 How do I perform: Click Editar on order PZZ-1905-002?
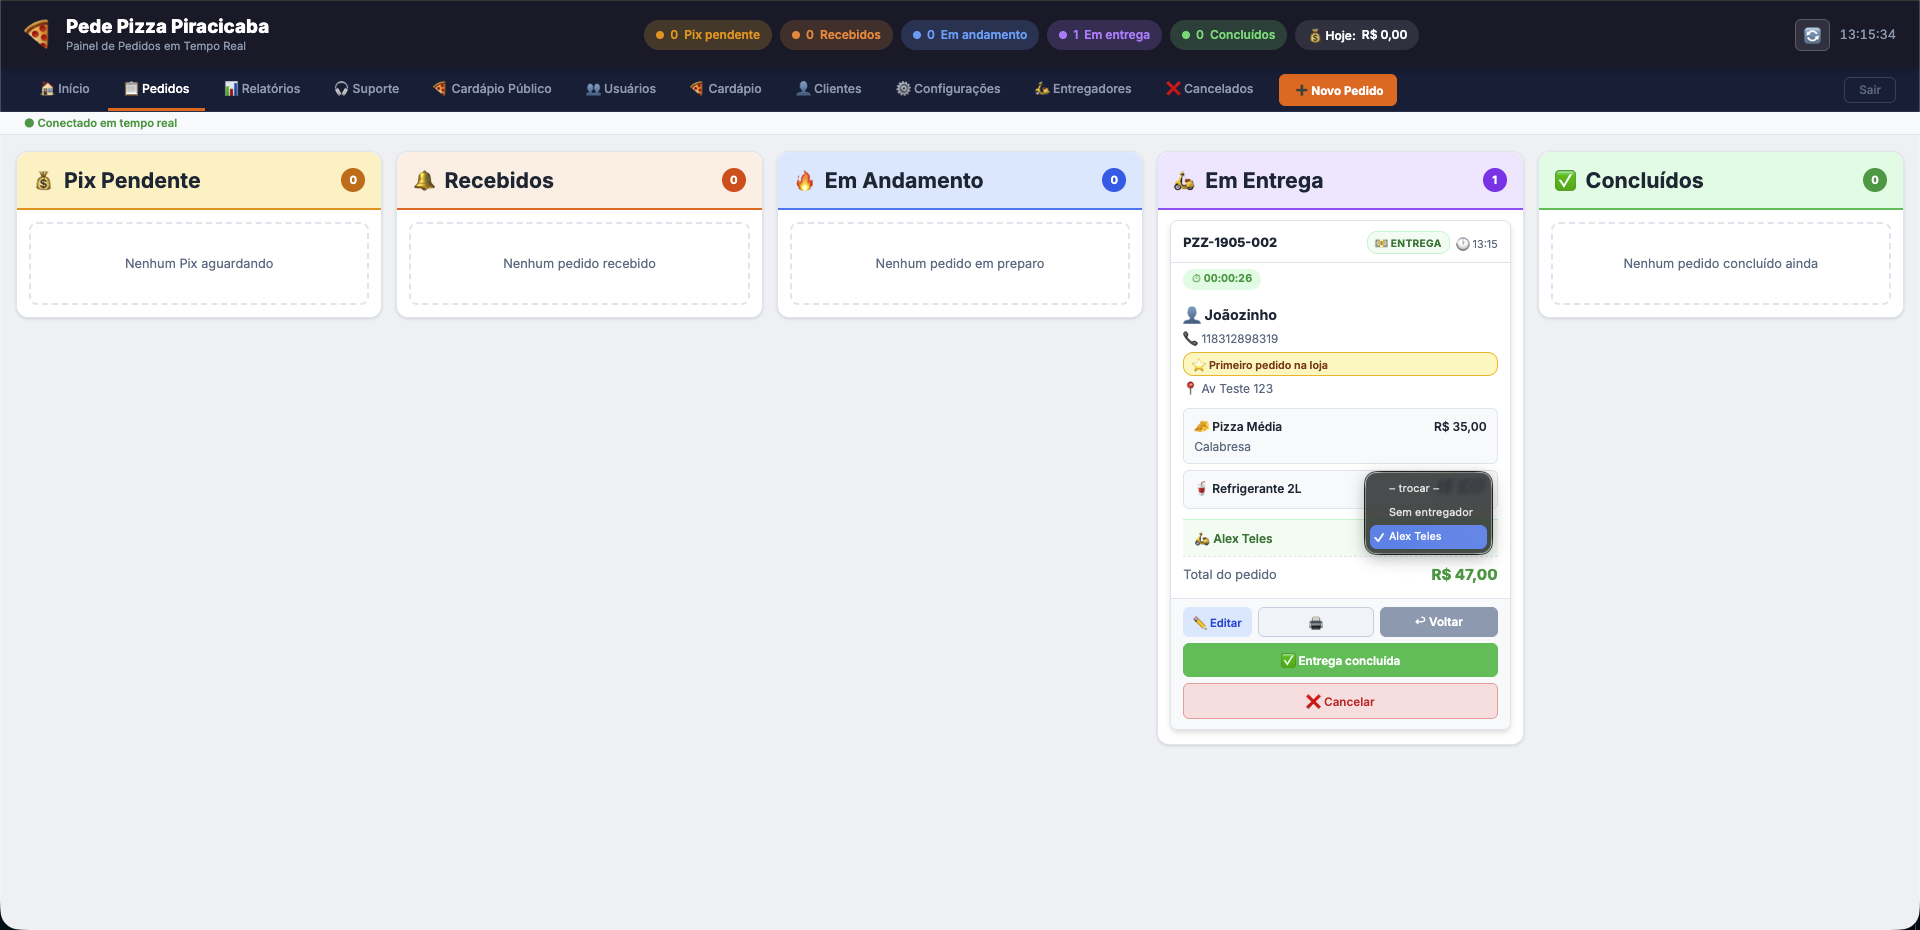[1217, 623]
